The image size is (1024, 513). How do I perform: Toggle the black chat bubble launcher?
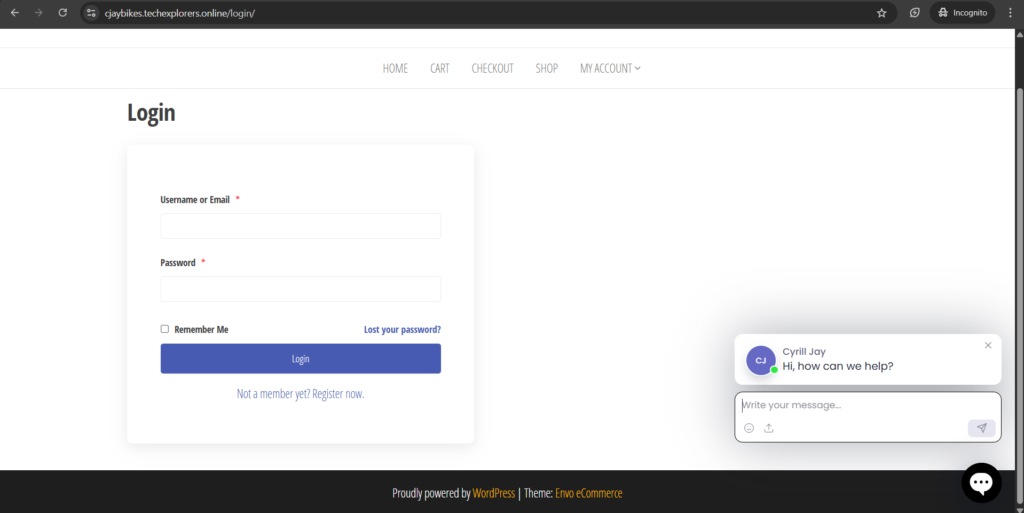(981, 483)
